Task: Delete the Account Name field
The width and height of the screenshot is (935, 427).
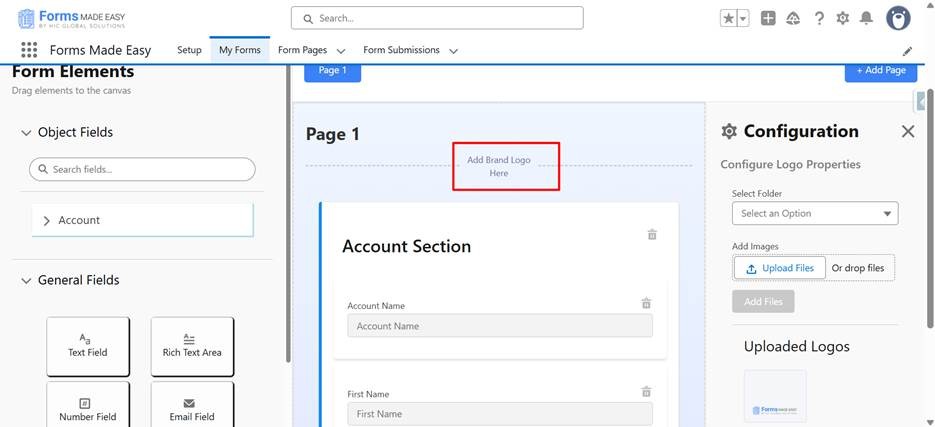Action: pyautogui.click(x=646, y=303)
